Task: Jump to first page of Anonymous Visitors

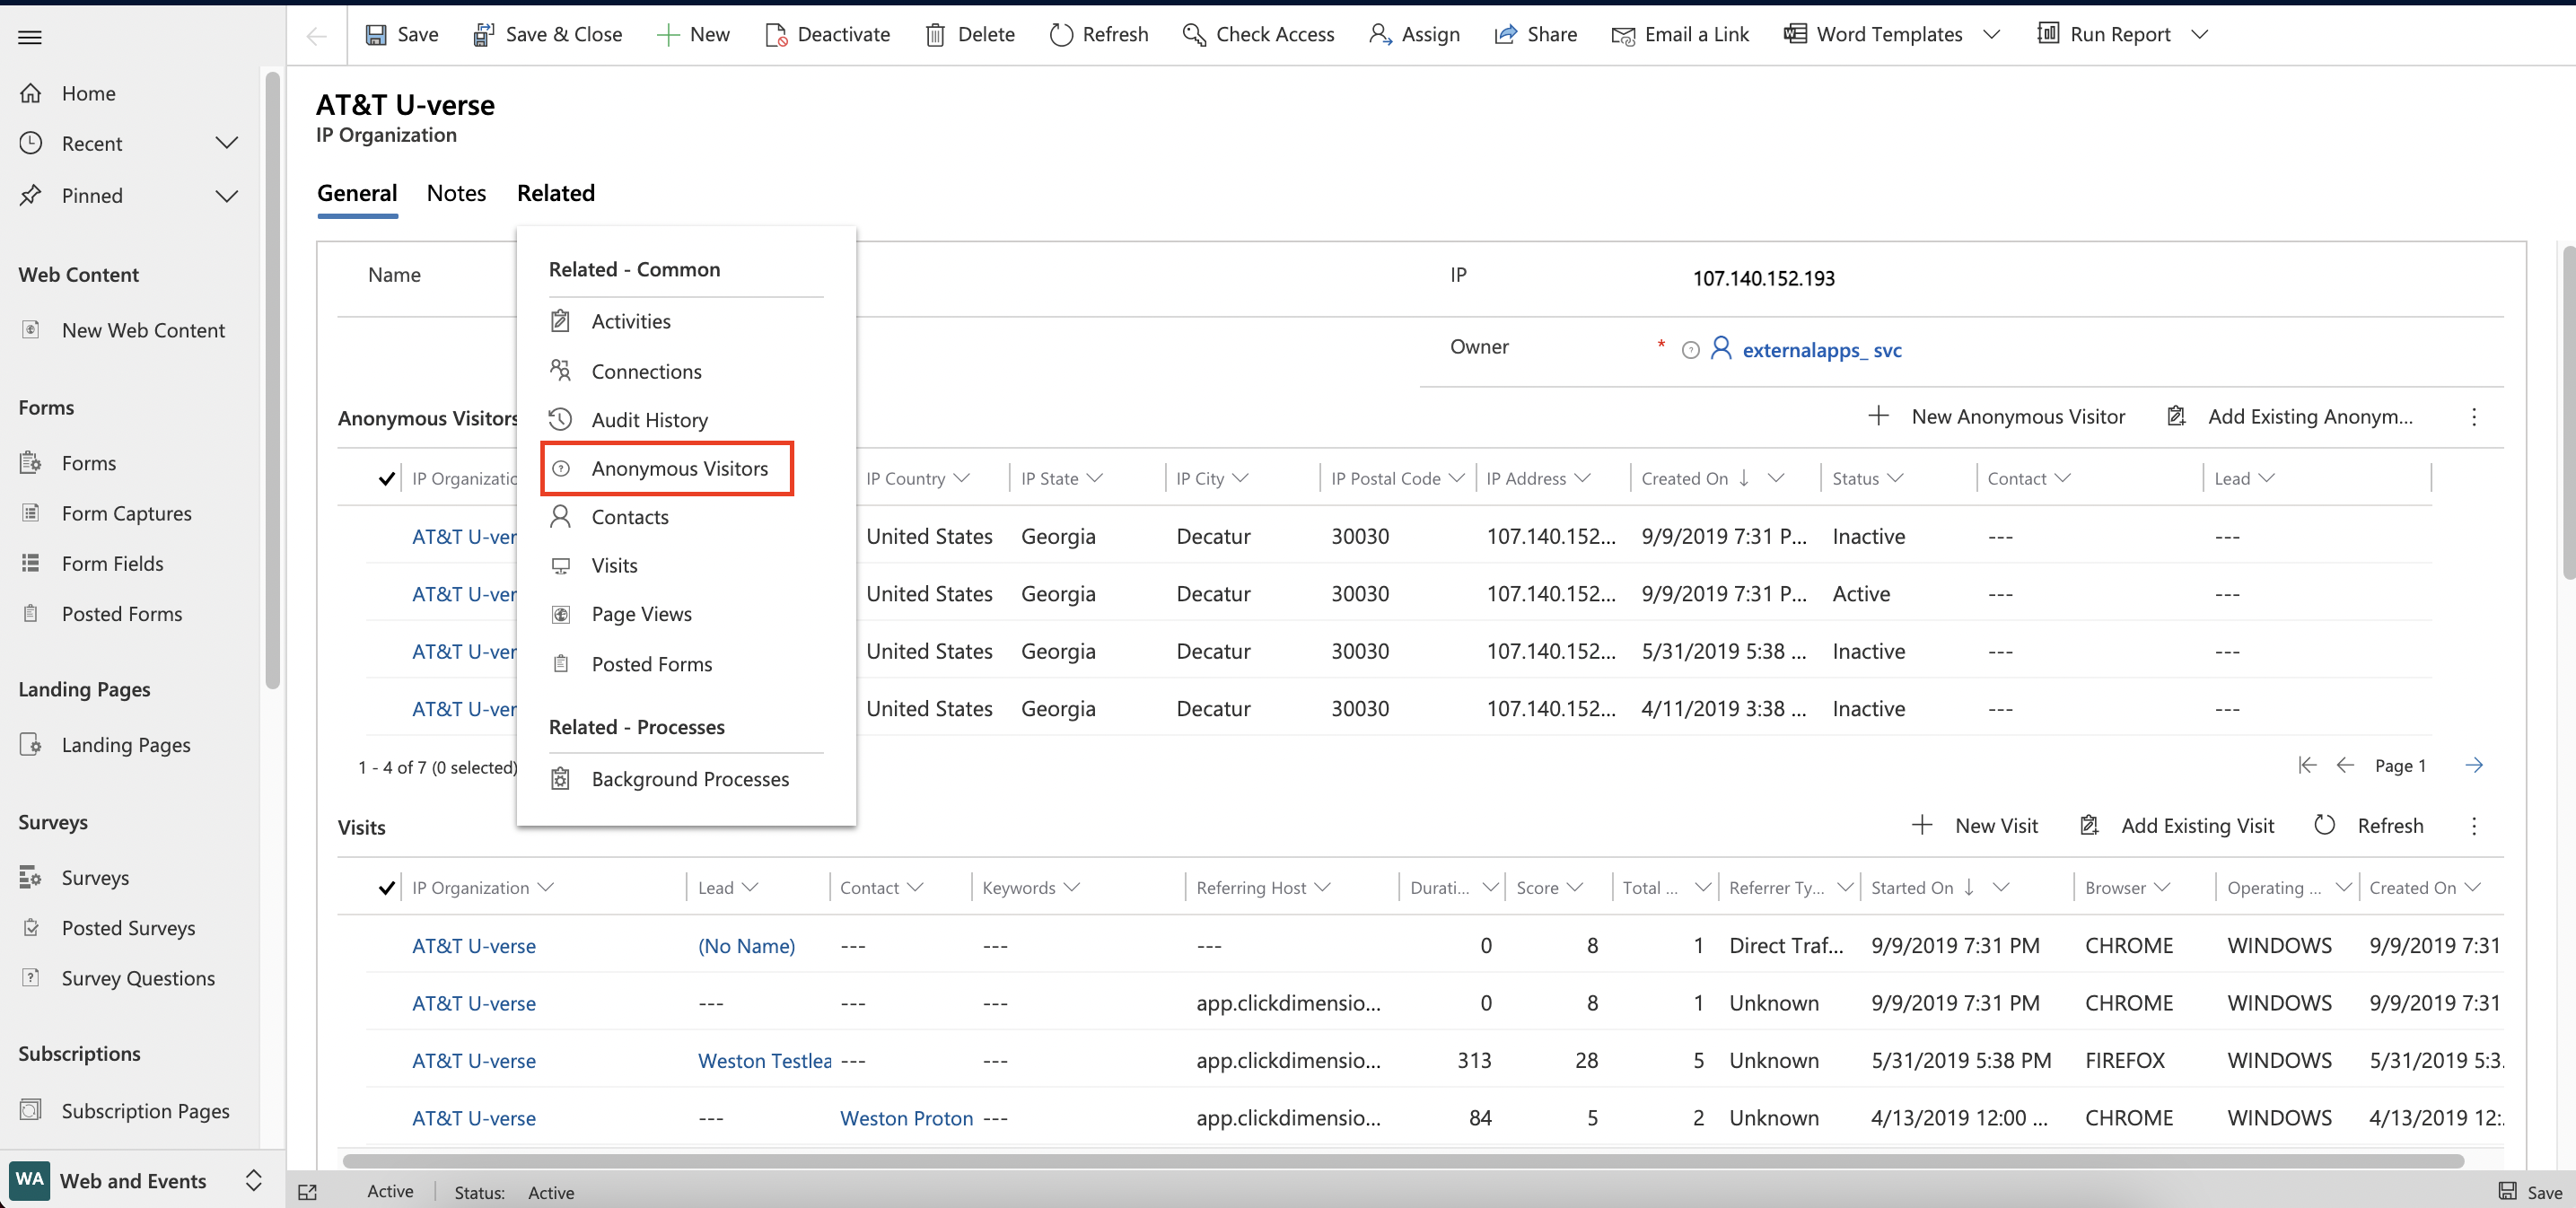Action: coord(2307,765)
